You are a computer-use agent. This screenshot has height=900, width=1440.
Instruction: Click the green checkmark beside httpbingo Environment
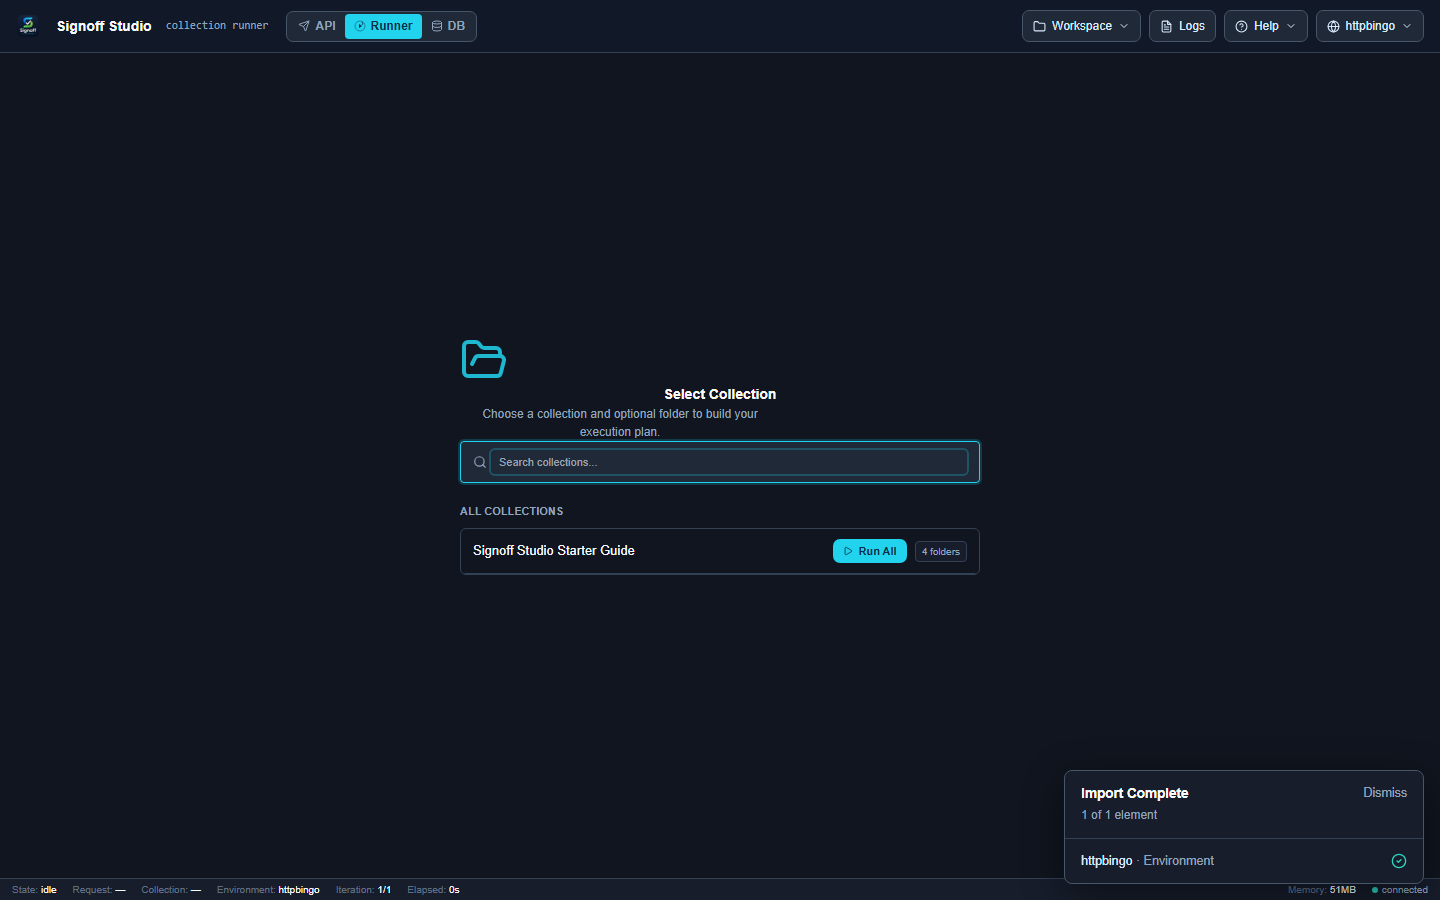[x=1399, y=861]
